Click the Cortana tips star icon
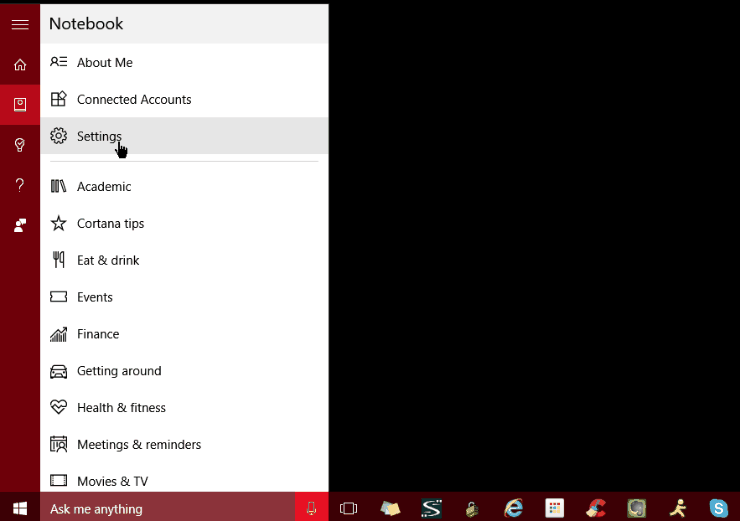The width and height of the screenshot is (740, 521). [x=59, y=223]
